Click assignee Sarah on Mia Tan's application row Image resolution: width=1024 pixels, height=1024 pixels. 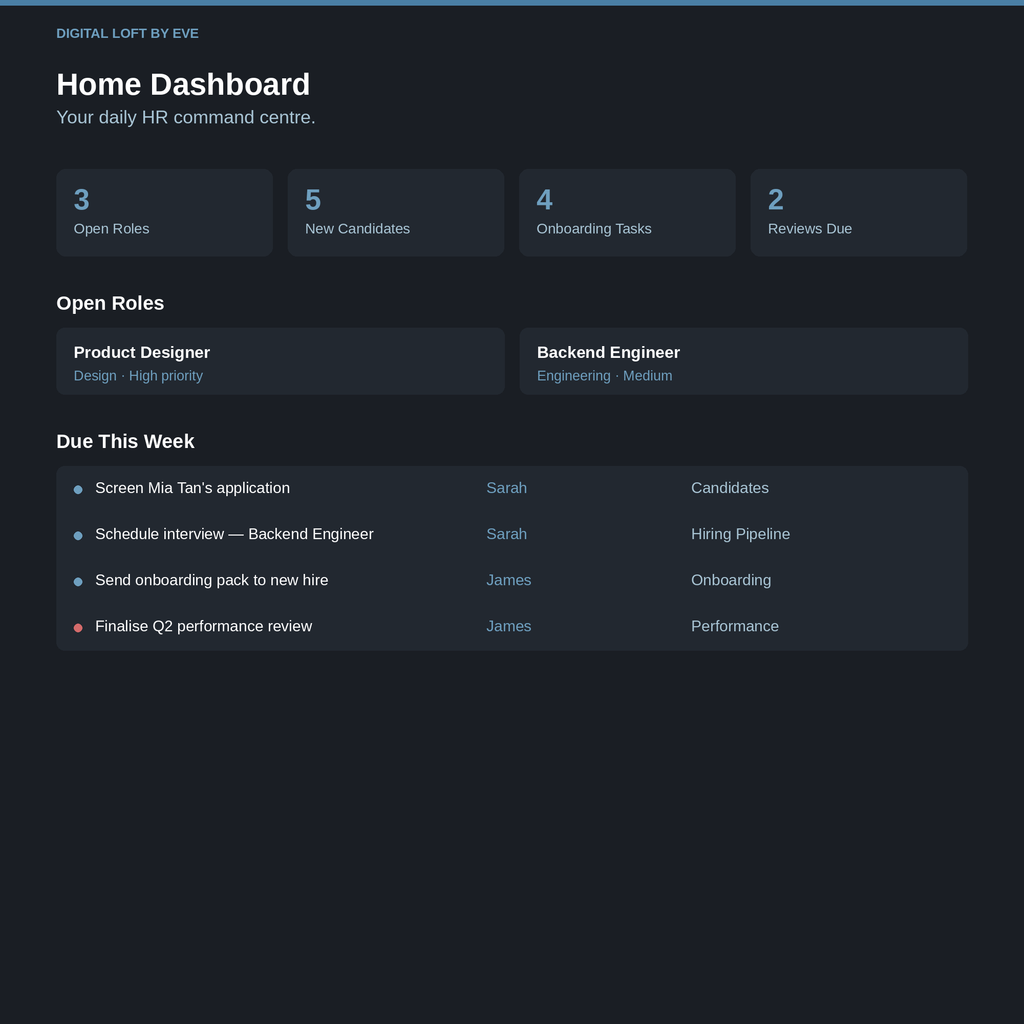pyautogui.click(x=507, y=488)
